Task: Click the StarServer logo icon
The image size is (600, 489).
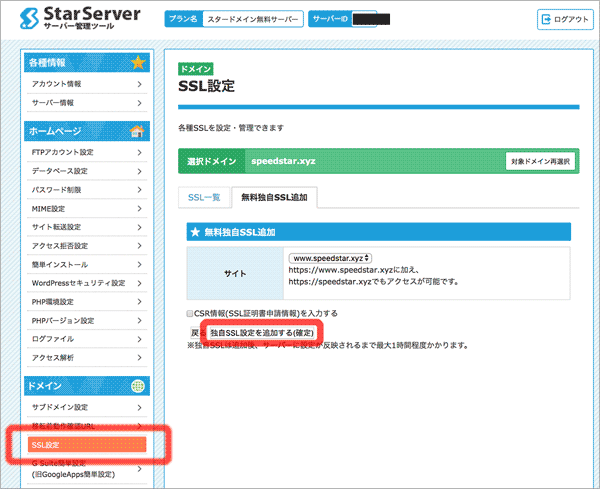Action: coord(29,18)
